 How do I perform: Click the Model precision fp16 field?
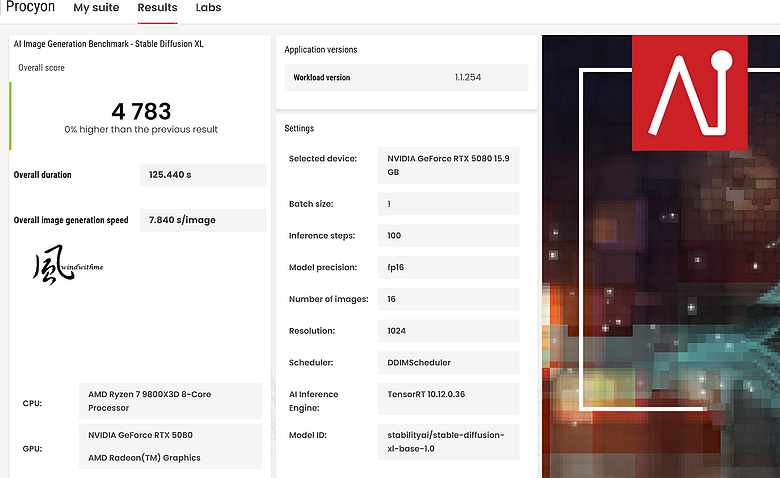(x=448, y=268)
